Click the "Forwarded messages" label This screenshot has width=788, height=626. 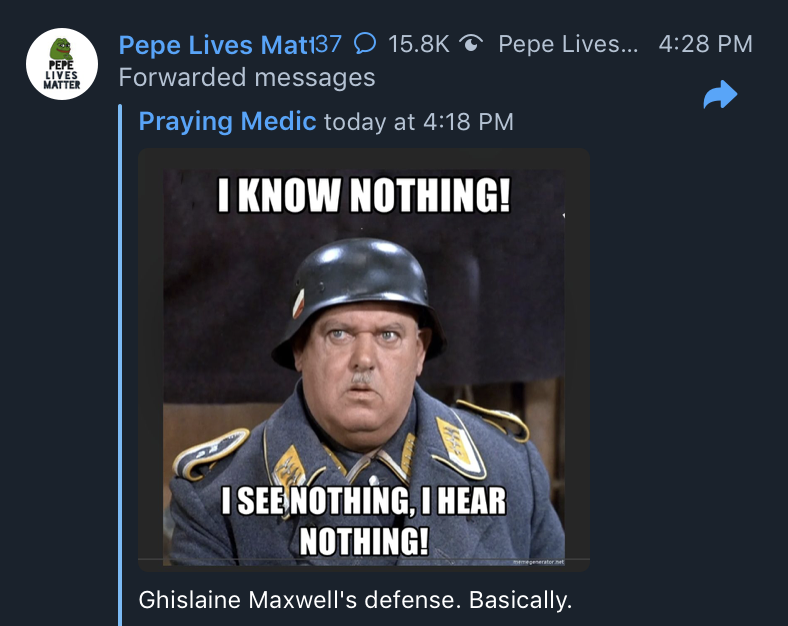coord(247,77)
